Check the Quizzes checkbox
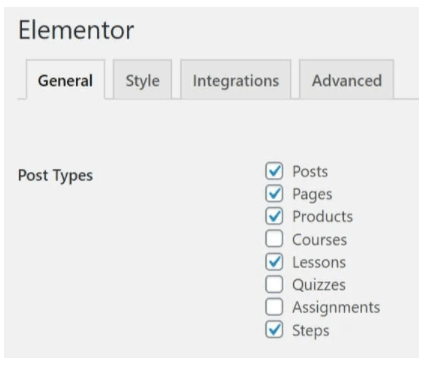 274,284
